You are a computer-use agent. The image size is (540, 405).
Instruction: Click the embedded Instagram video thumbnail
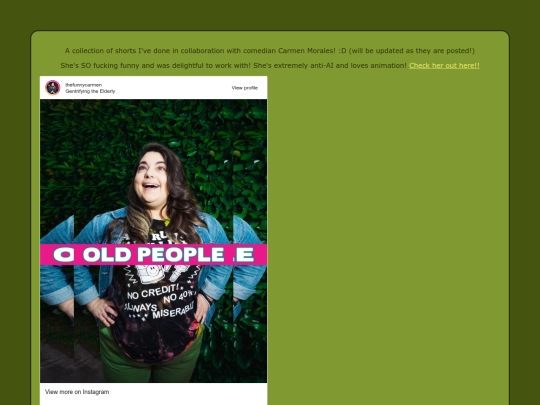tap(153, 241)
